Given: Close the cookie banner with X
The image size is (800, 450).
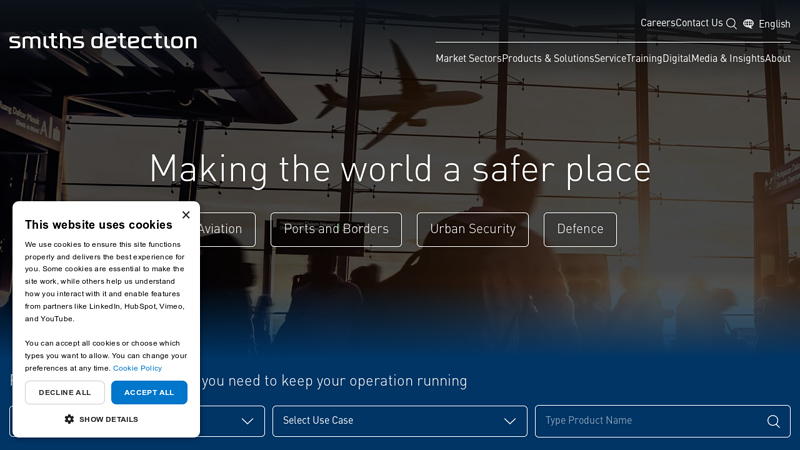Looking at the screenshot, I should (x=185, y=215).
